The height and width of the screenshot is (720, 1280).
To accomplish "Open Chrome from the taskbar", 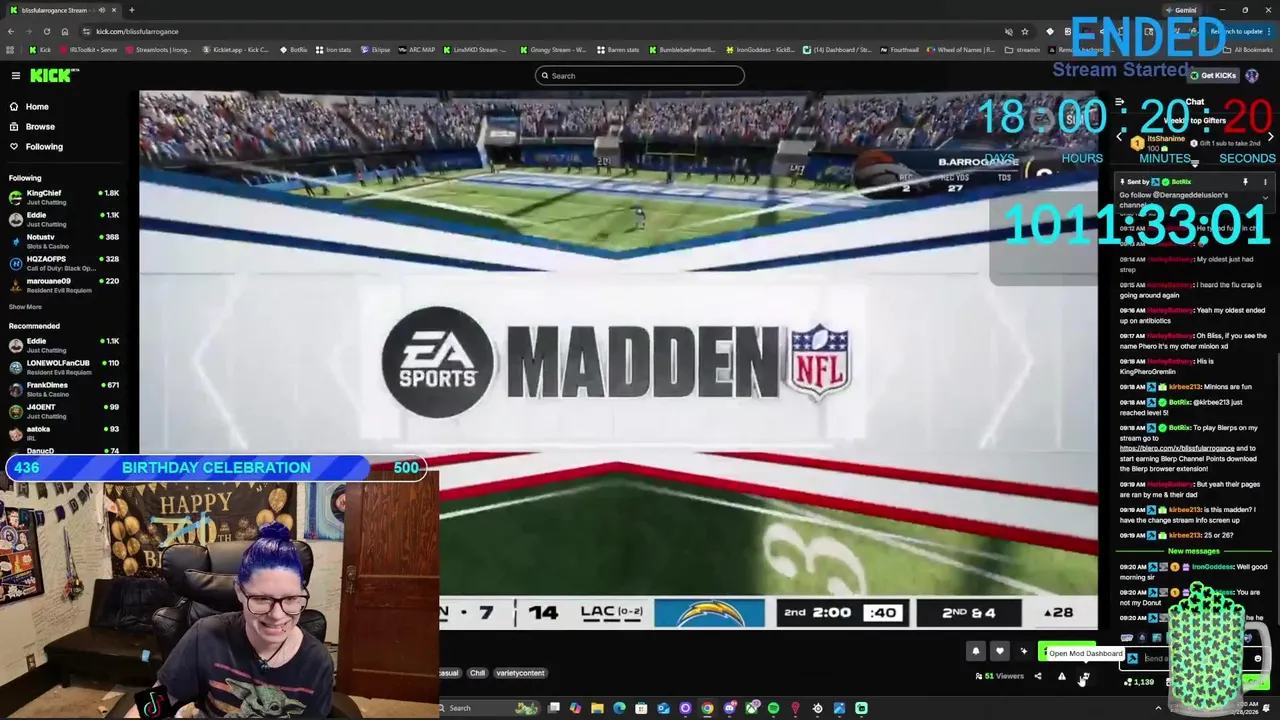I will [x=707, y=708].
